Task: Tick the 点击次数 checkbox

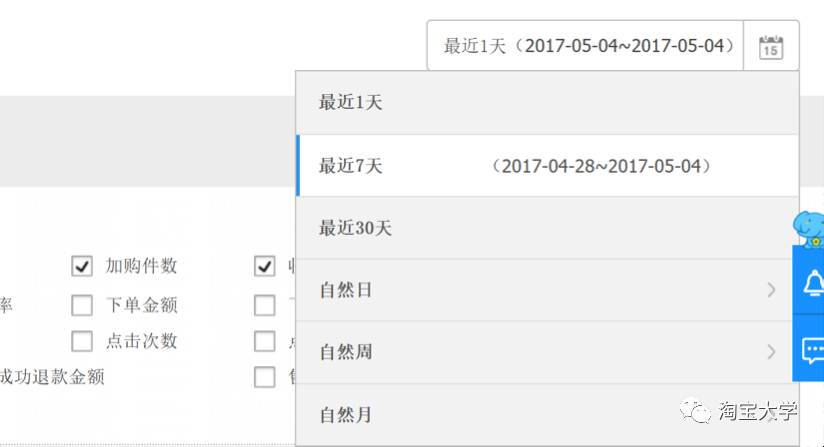Action: tap(82, 341)
